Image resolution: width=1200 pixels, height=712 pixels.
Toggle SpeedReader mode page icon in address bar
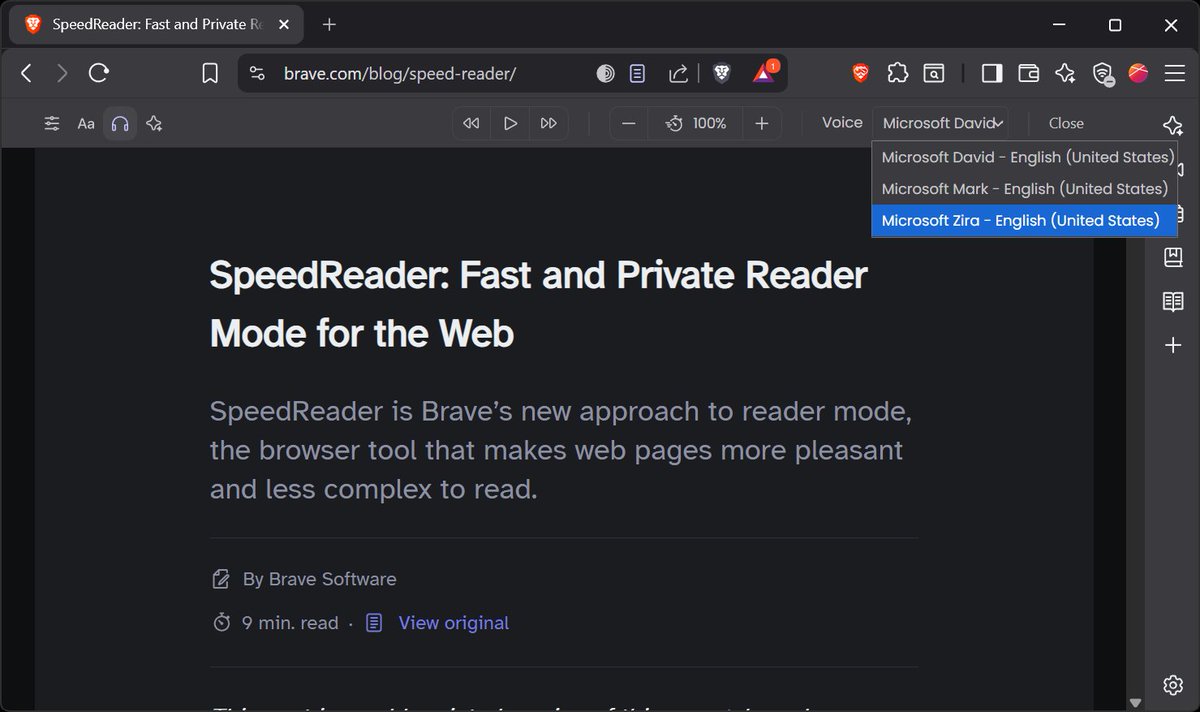(637, 73)
